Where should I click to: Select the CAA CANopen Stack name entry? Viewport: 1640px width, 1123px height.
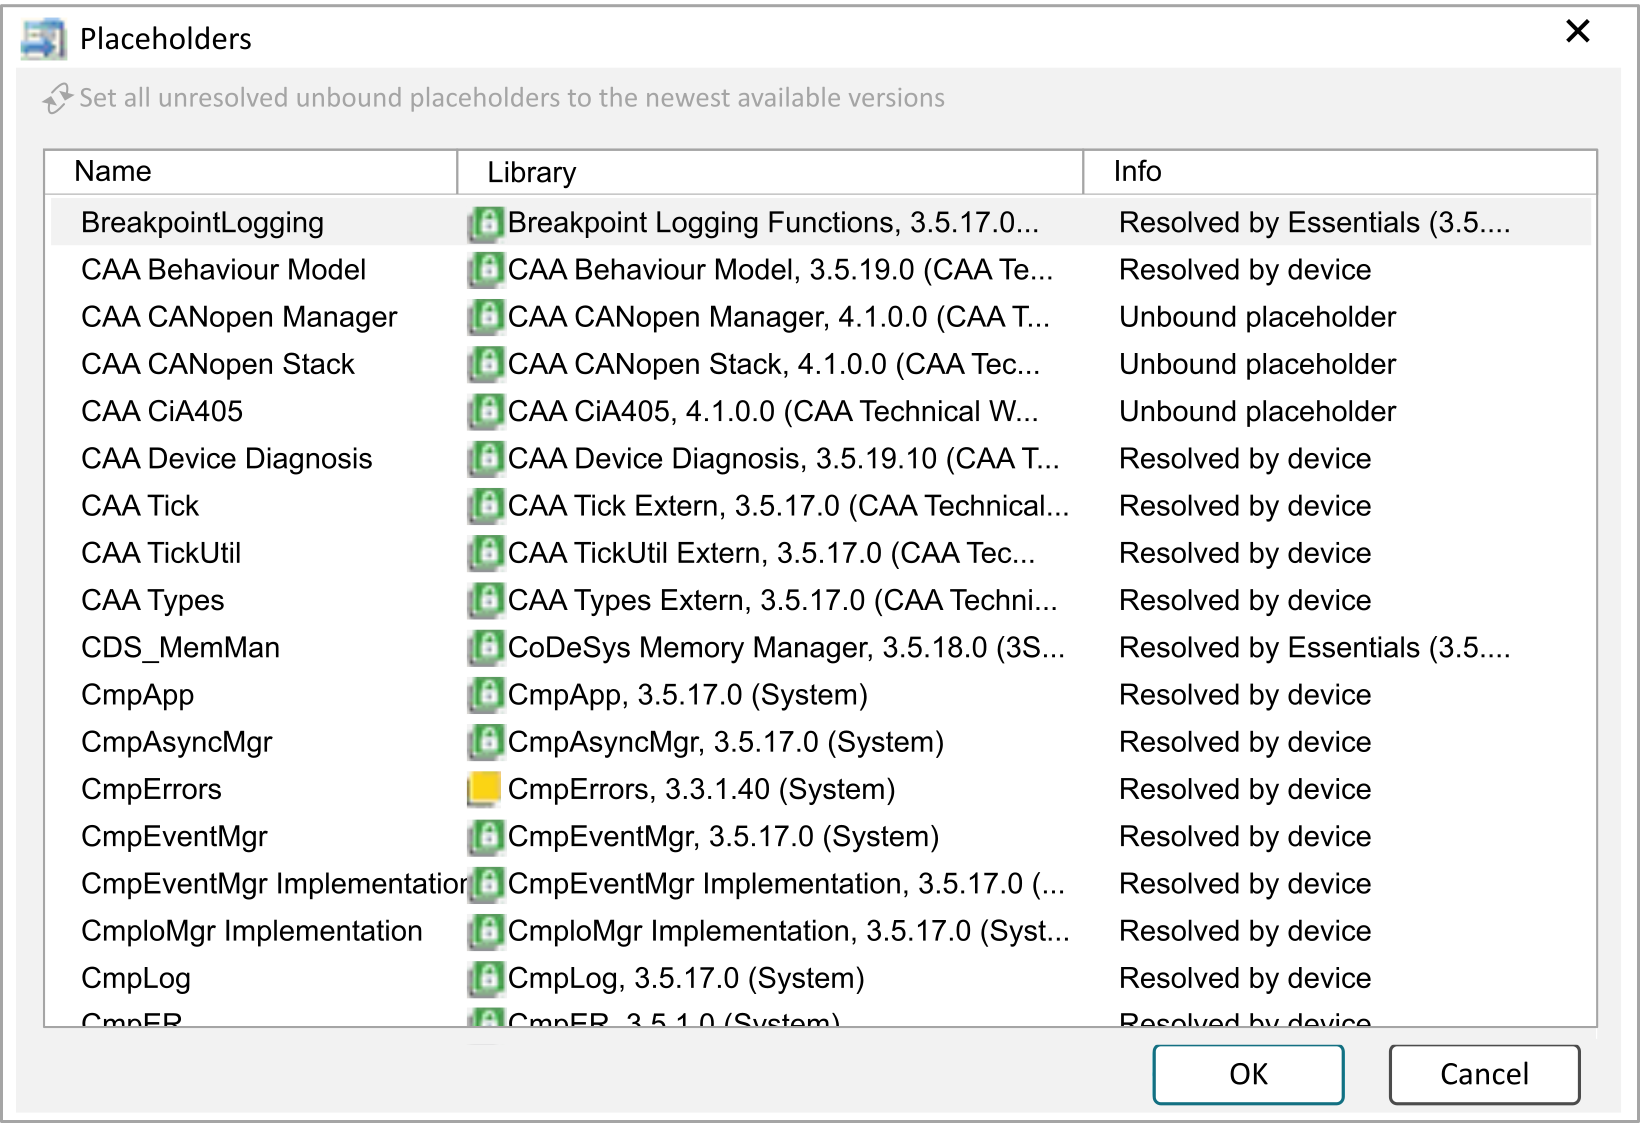218,364
